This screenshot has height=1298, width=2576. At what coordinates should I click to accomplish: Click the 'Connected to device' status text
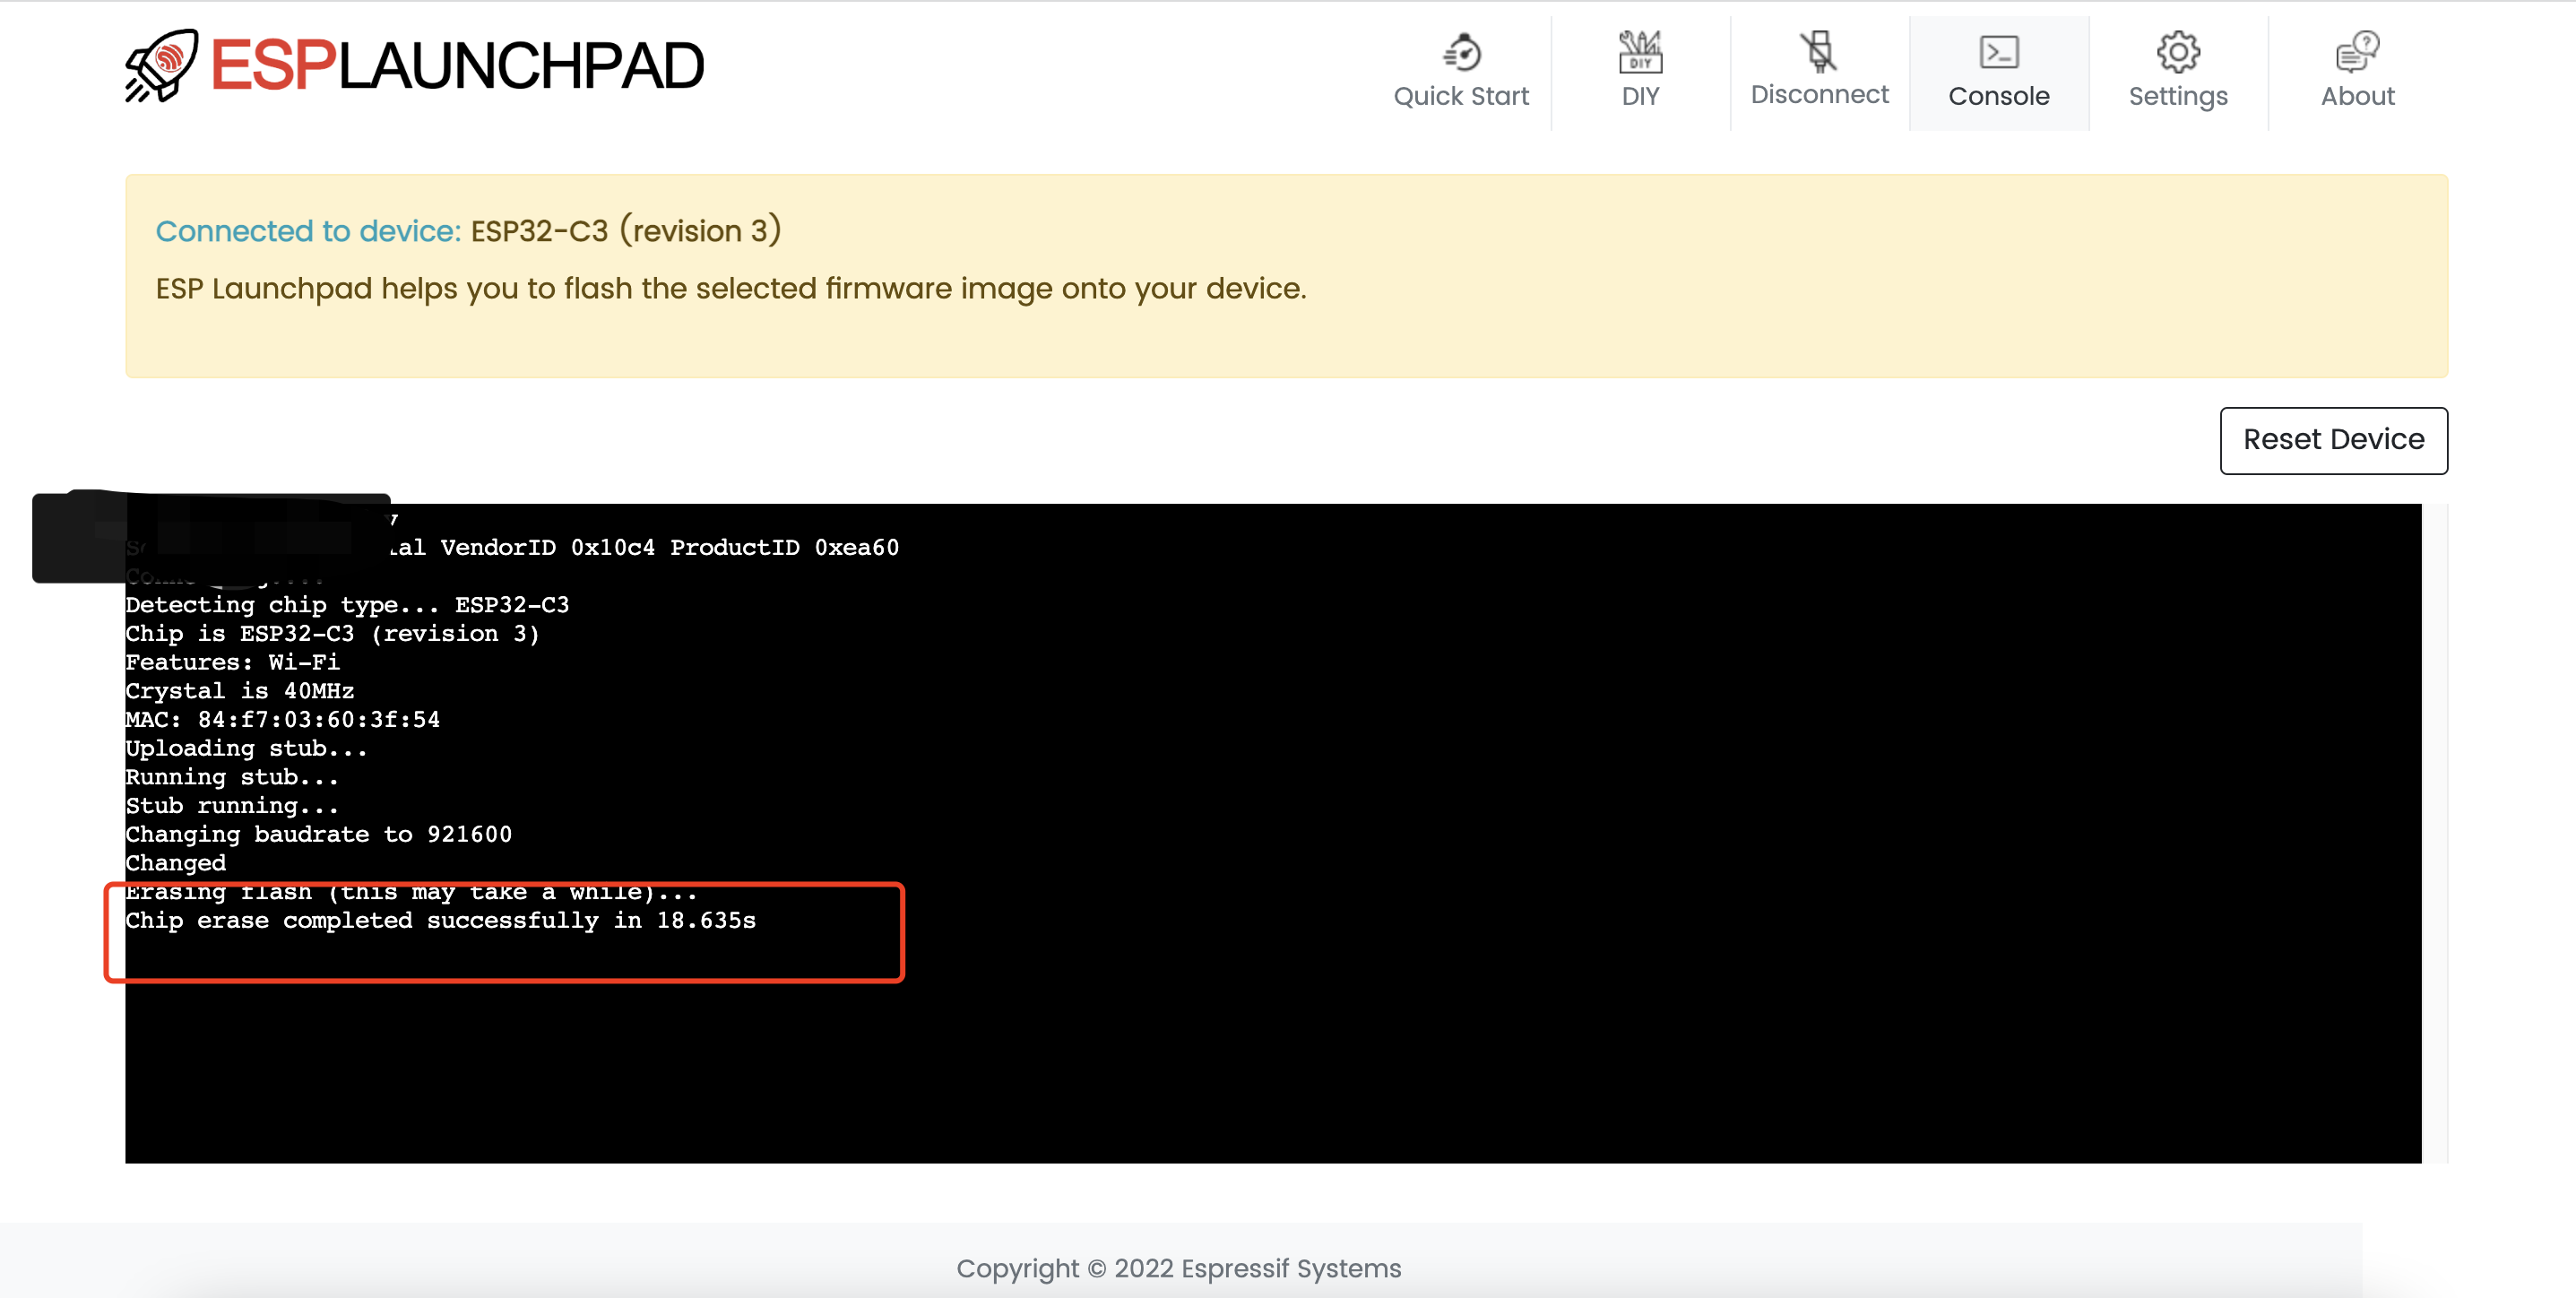[308, 231]
